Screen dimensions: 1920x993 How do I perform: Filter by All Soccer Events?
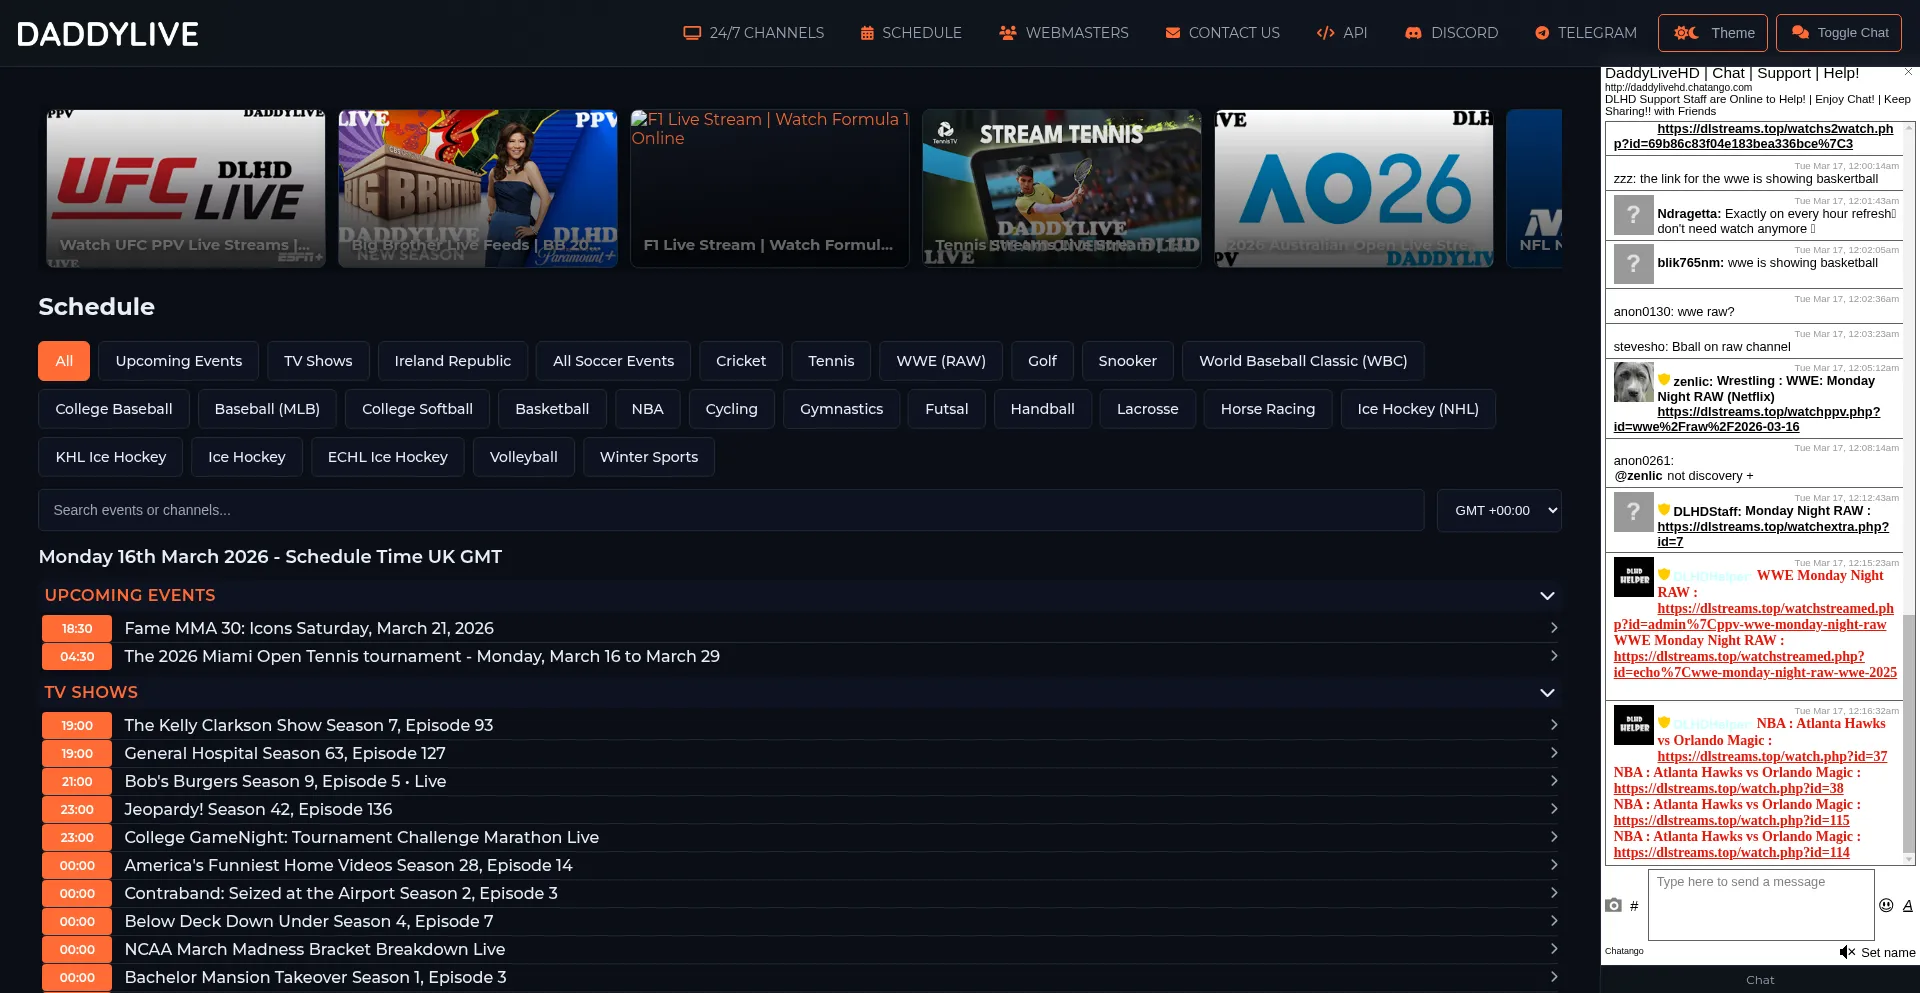[614, 361]
